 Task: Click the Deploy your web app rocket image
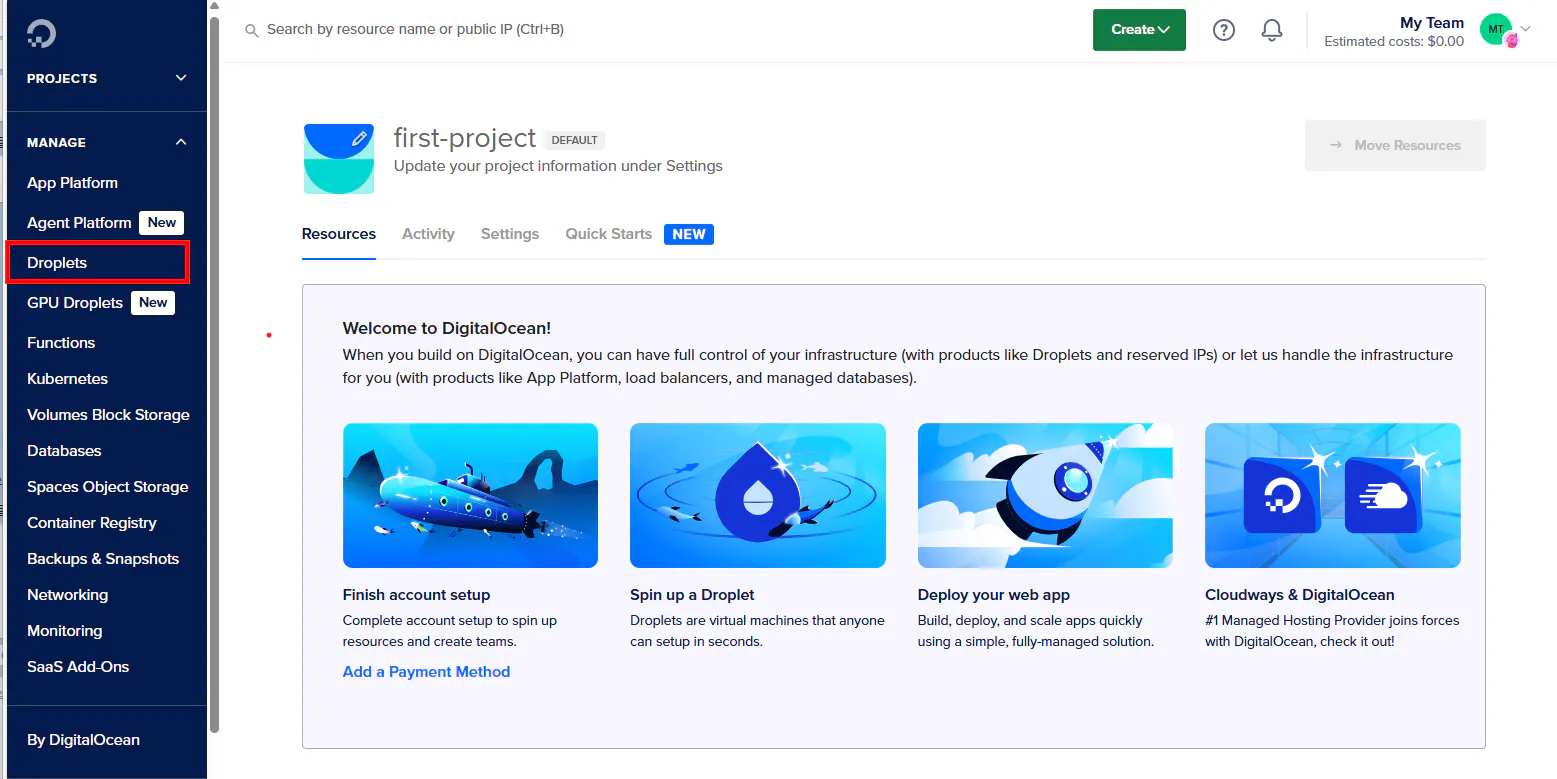click(x=1044, y=495)
